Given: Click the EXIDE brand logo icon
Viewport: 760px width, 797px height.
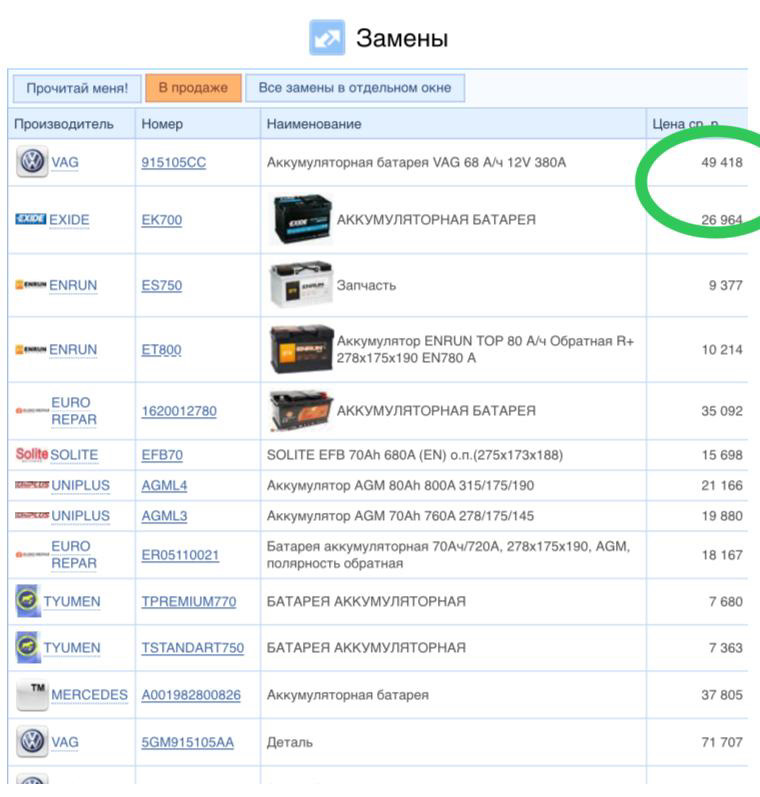Looking at the screenshot, I should pos(31,219).
